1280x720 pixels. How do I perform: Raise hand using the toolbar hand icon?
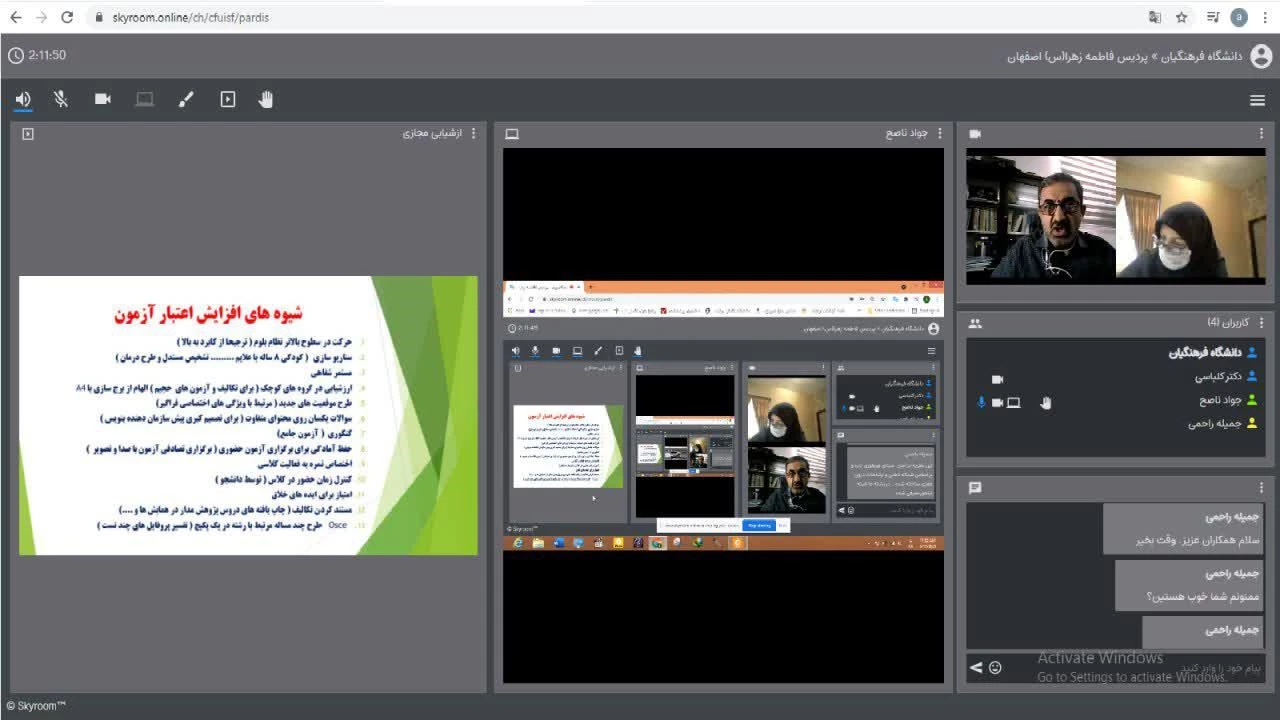pos(266,99)
